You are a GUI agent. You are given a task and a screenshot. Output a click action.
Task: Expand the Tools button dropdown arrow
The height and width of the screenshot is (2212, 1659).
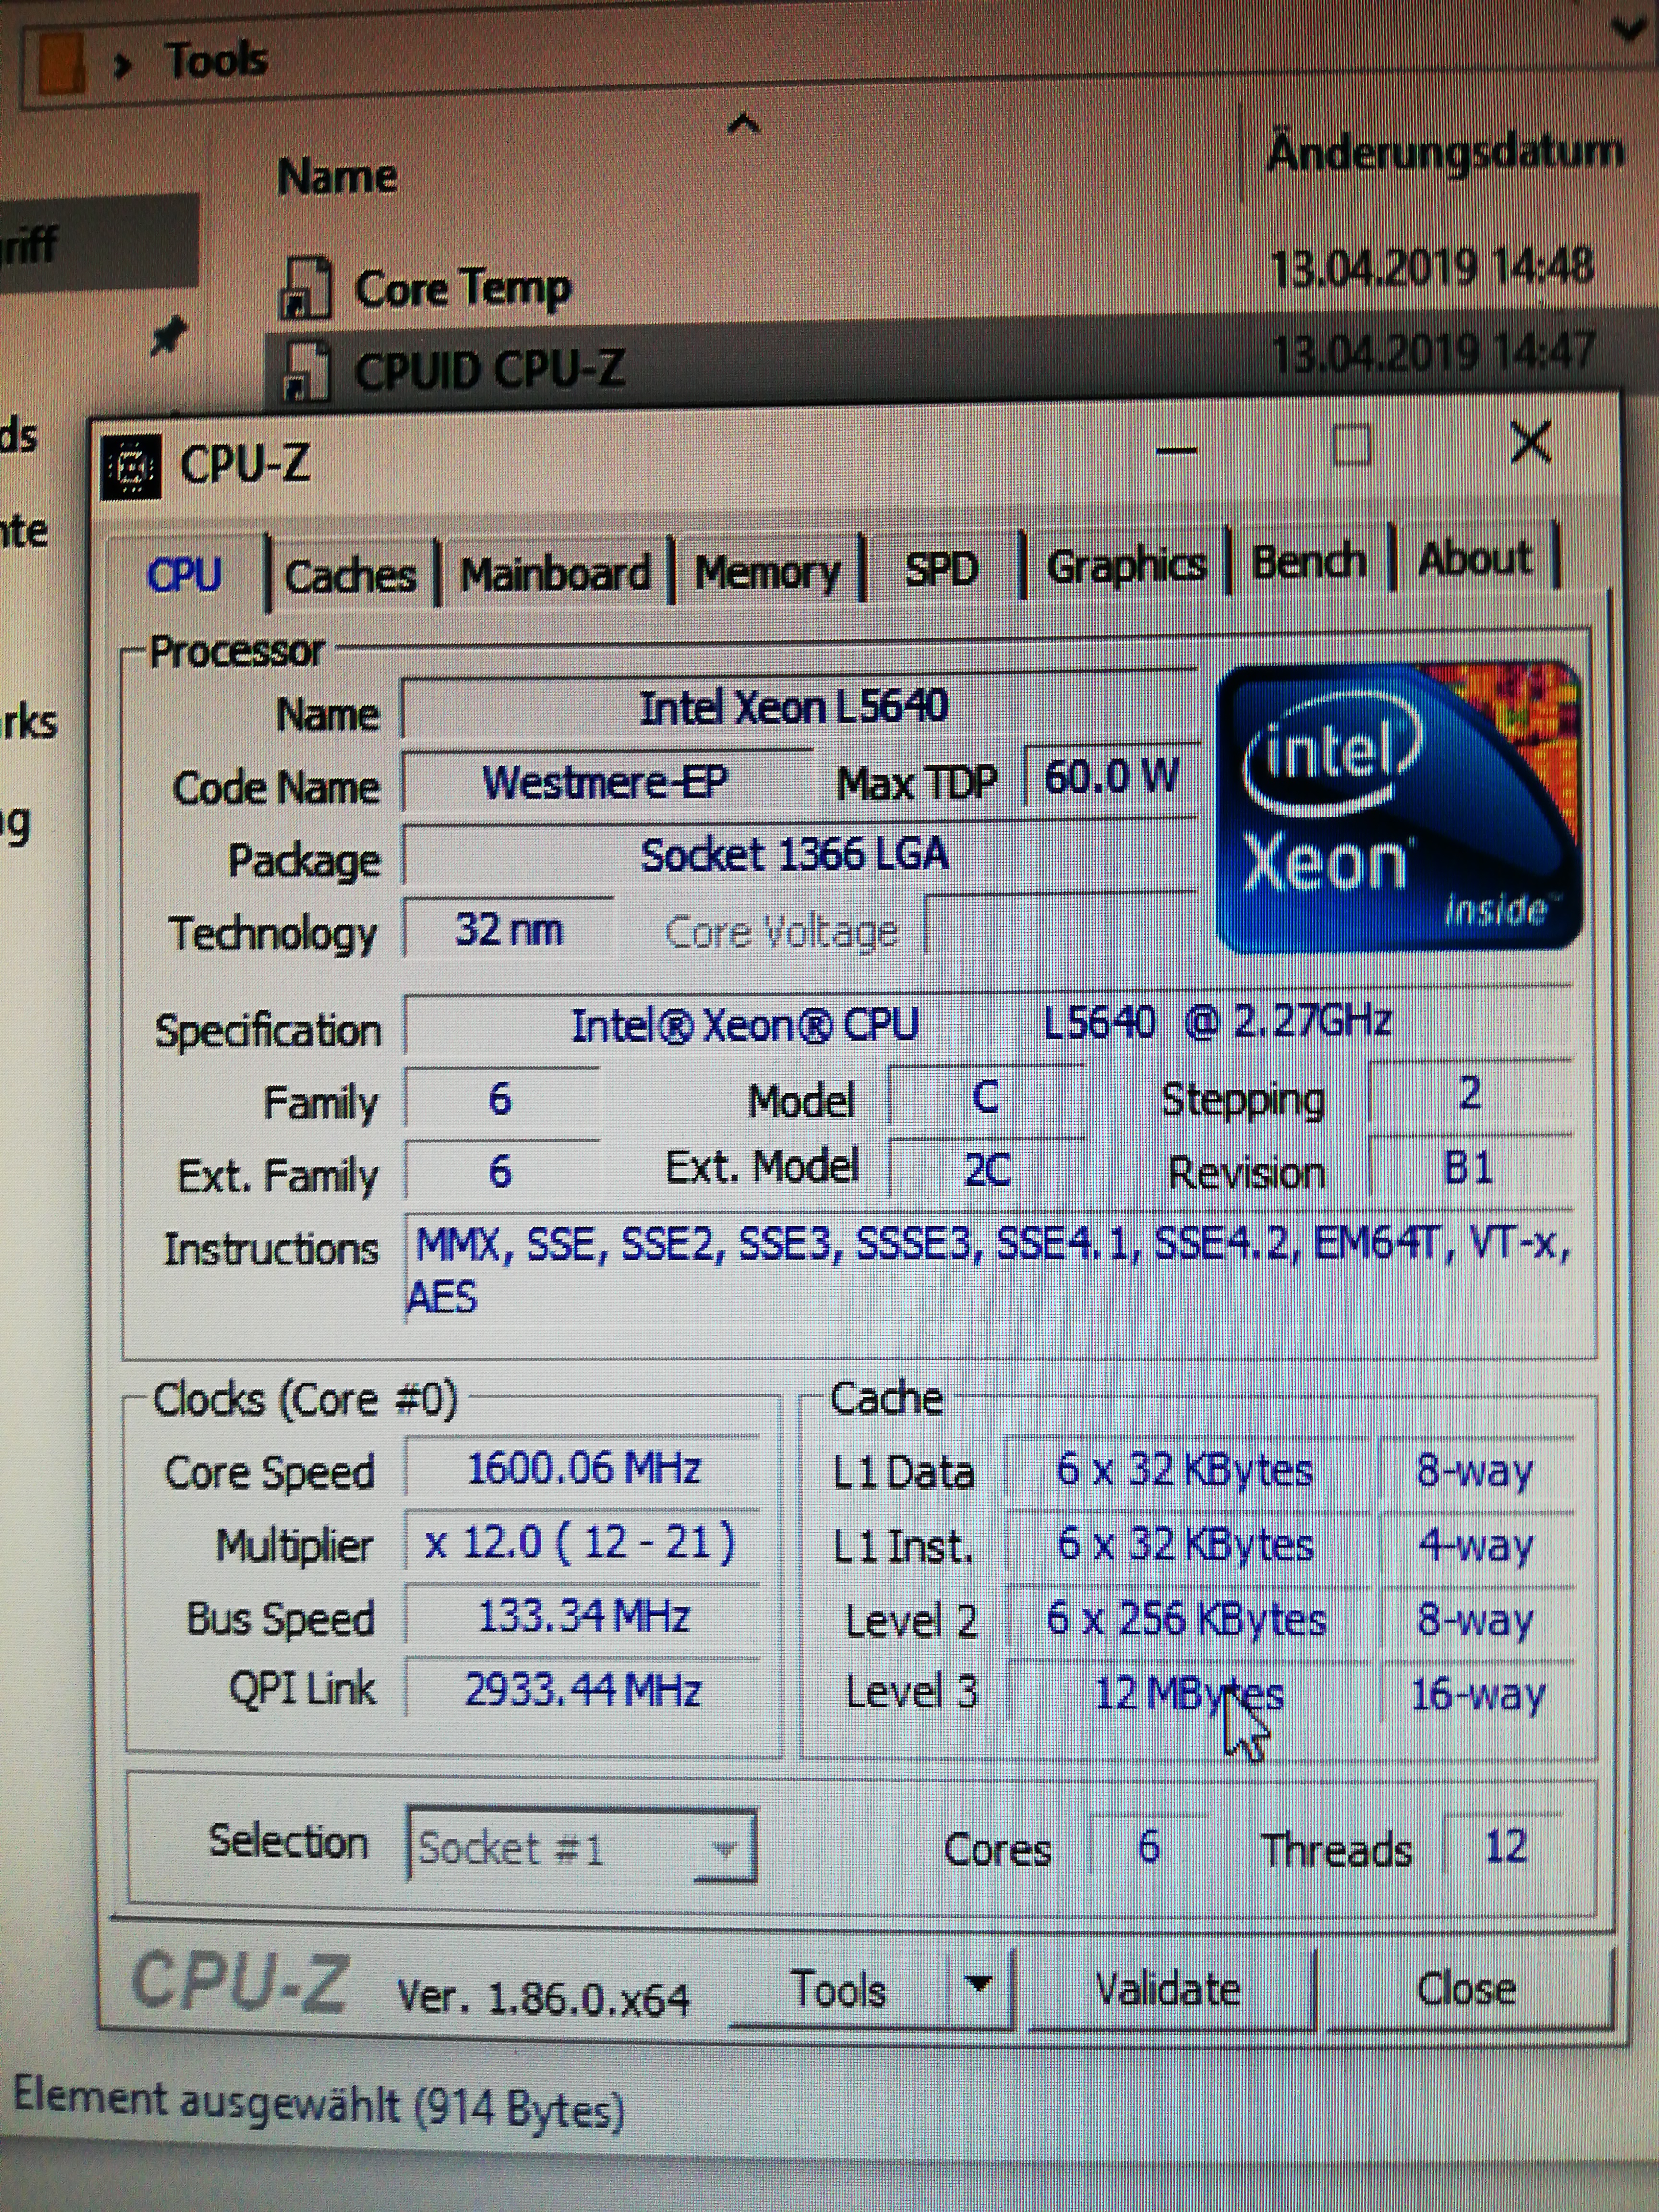coord(979,1983)
